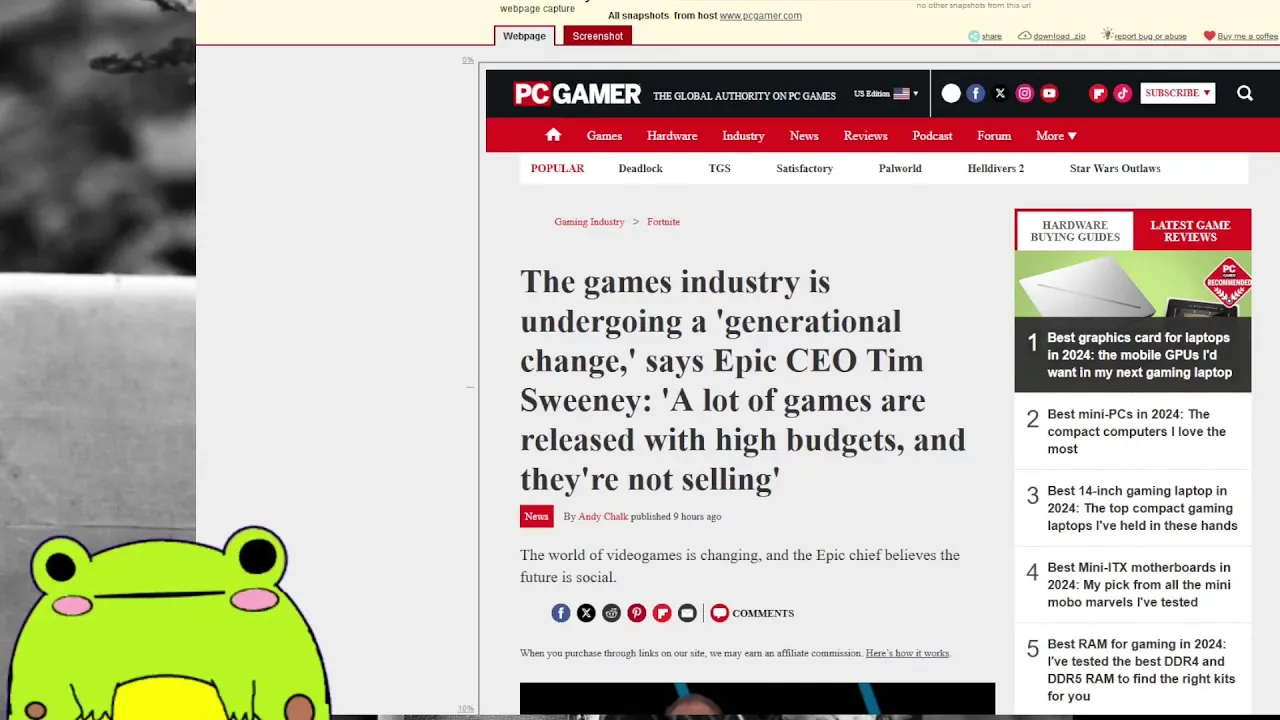Click the article headline text

[x=743, y=380]
